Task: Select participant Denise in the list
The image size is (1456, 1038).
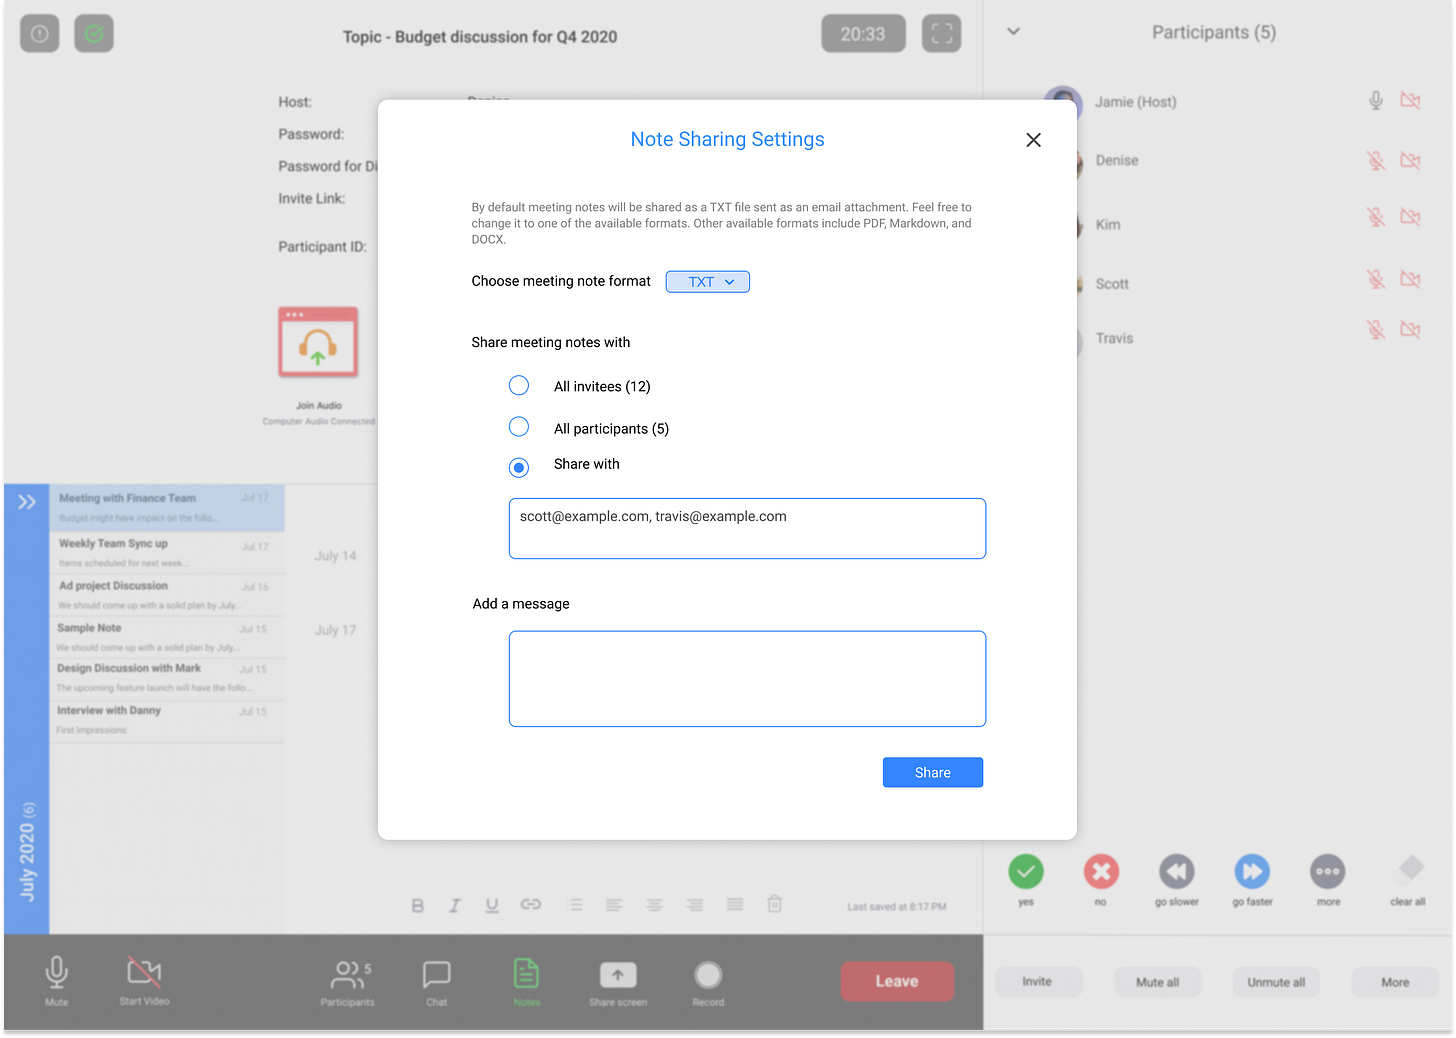Action: click(1117, 160)
